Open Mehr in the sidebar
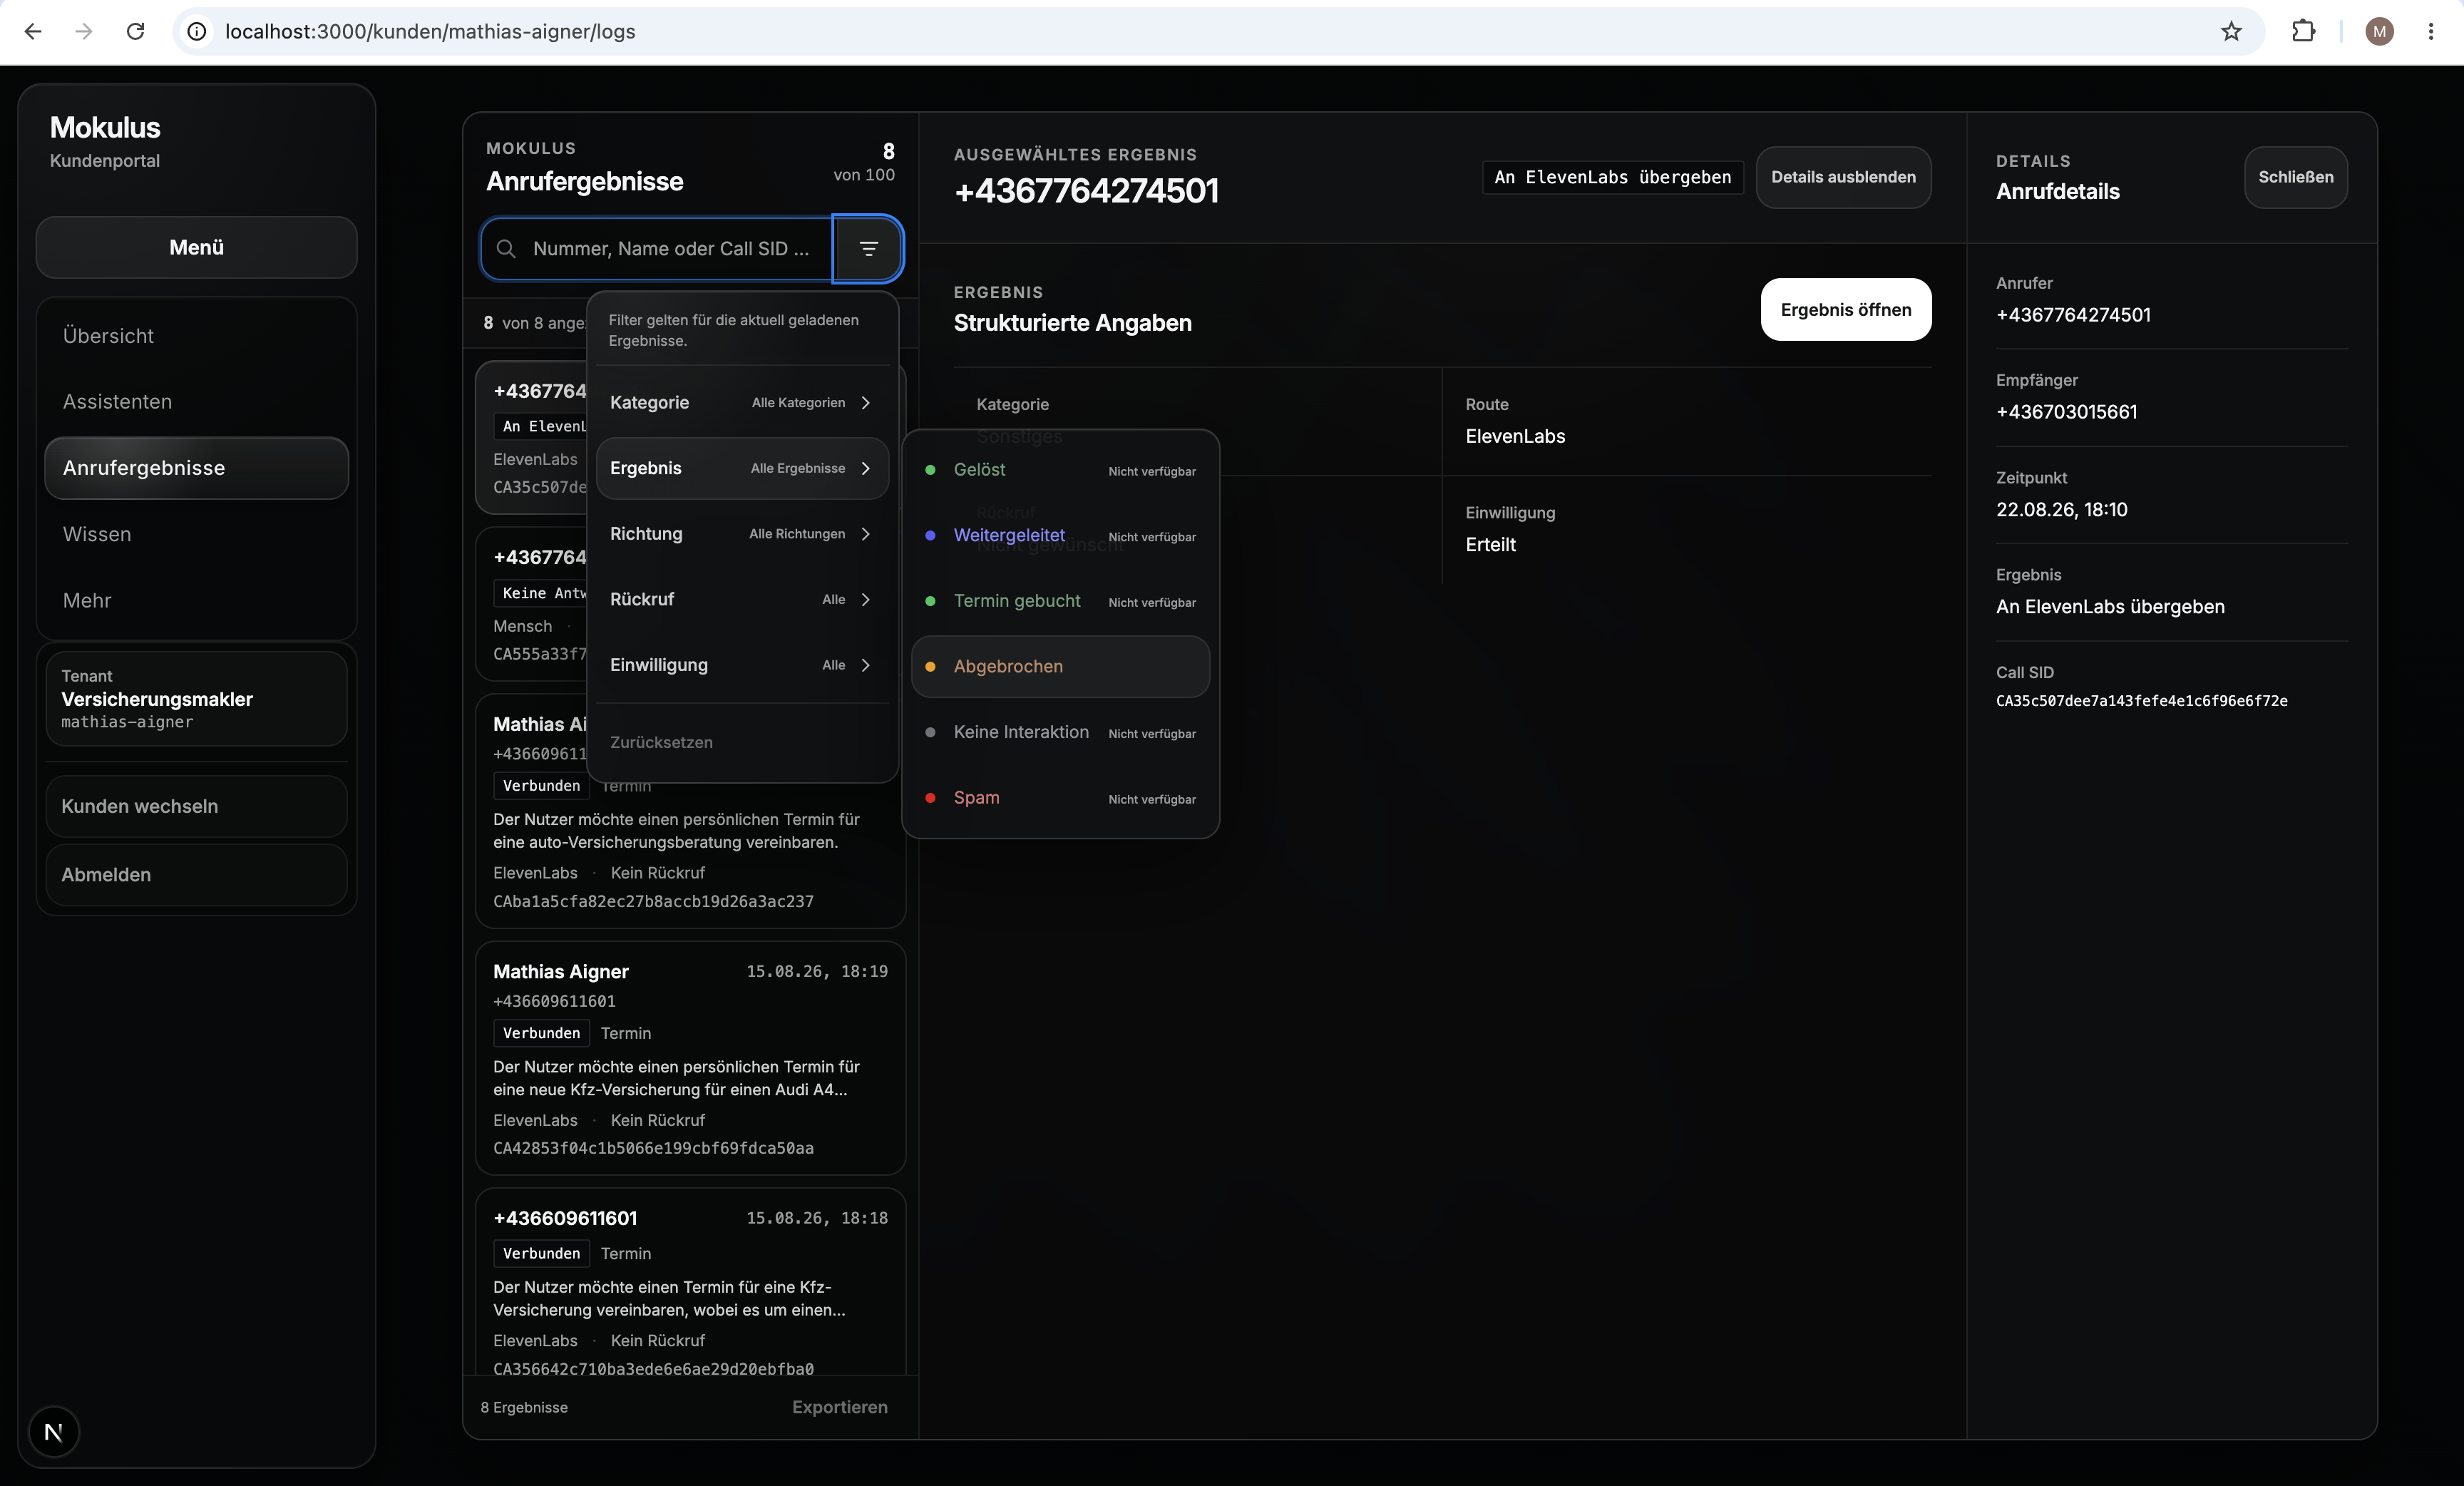Viewport: 2464px width, 1486px height. [196, 600]
